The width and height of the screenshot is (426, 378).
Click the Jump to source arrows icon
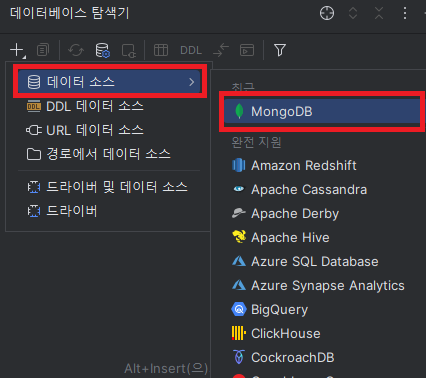click(x=221, y=50)
